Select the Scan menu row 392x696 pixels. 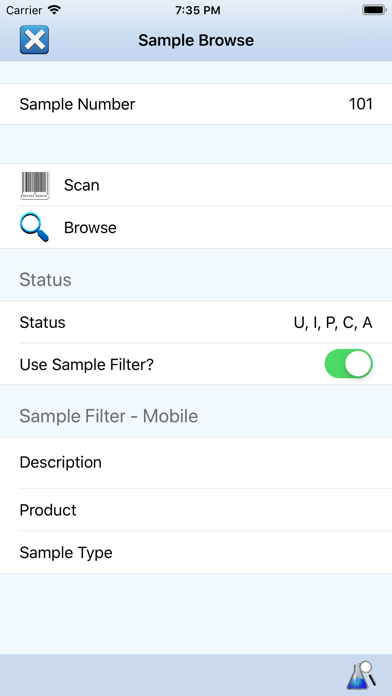196,185
